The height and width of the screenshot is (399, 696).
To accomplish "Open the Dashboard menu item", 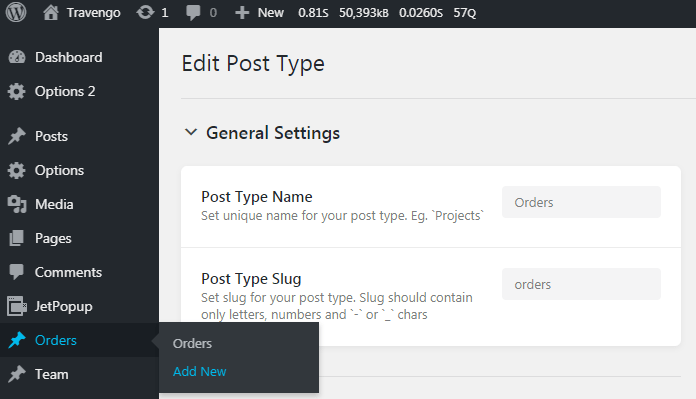I will coord(68,57).
